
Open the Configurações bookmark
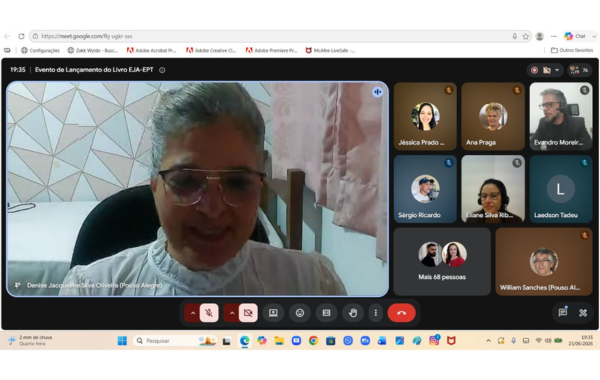coord(41,50)
